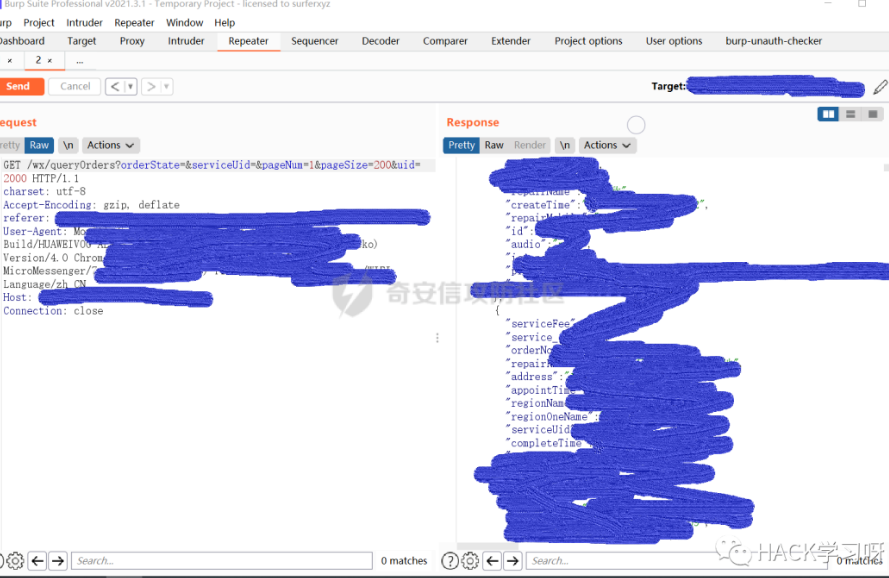Select Raw view in Request pane
889x578 pixels.
(39, 145)
